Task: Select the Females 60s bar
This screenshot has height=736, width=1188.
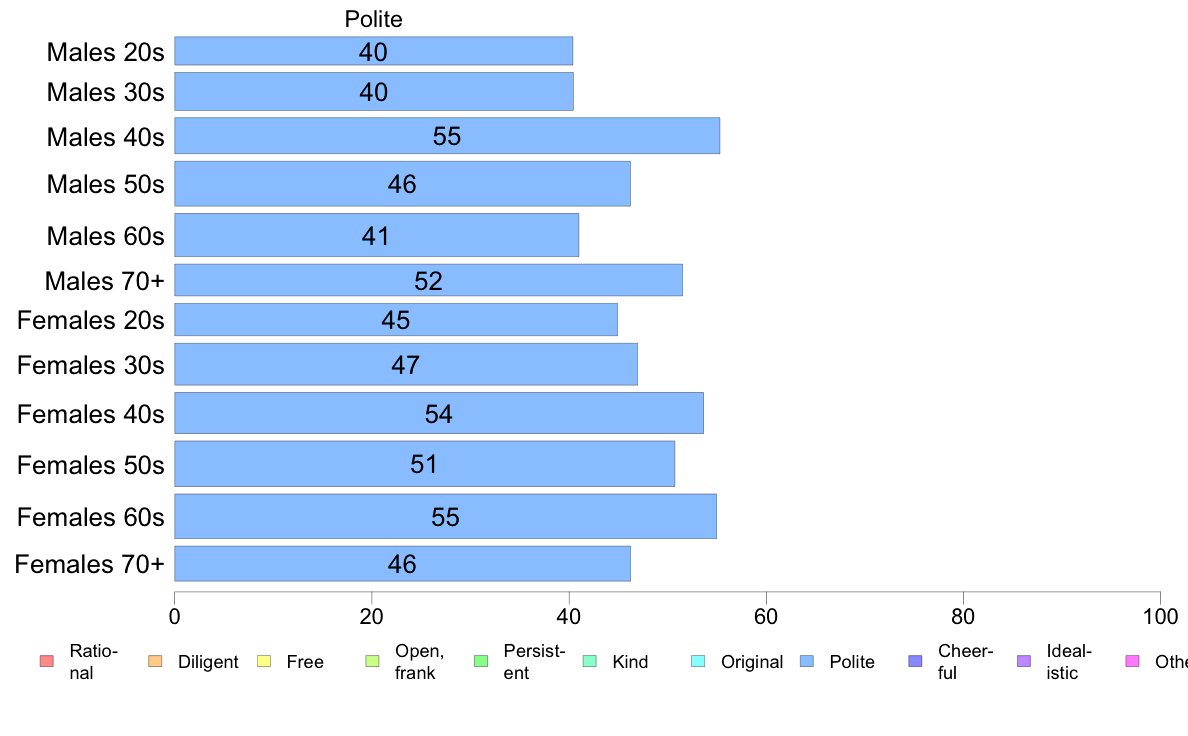Action: click(446, 516)
